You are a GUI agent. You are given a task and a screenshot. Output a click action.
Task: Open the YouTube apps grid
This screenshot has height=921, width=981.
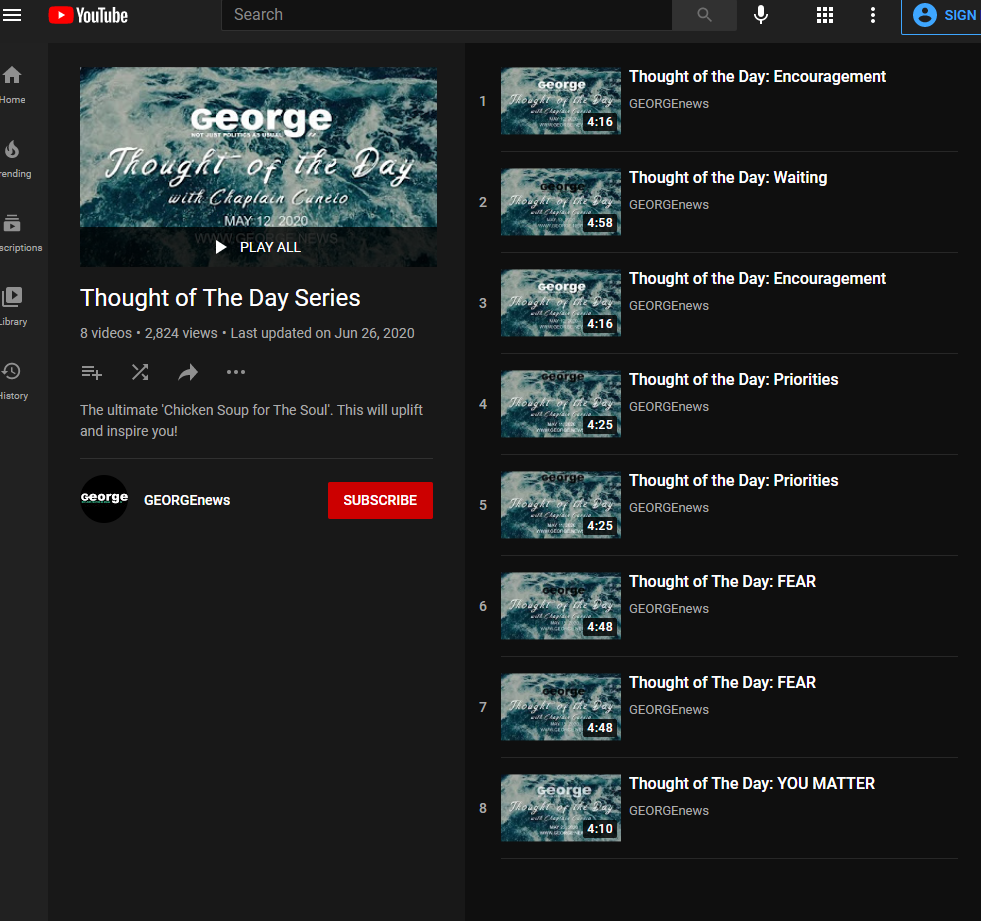[x=825, y=15]
